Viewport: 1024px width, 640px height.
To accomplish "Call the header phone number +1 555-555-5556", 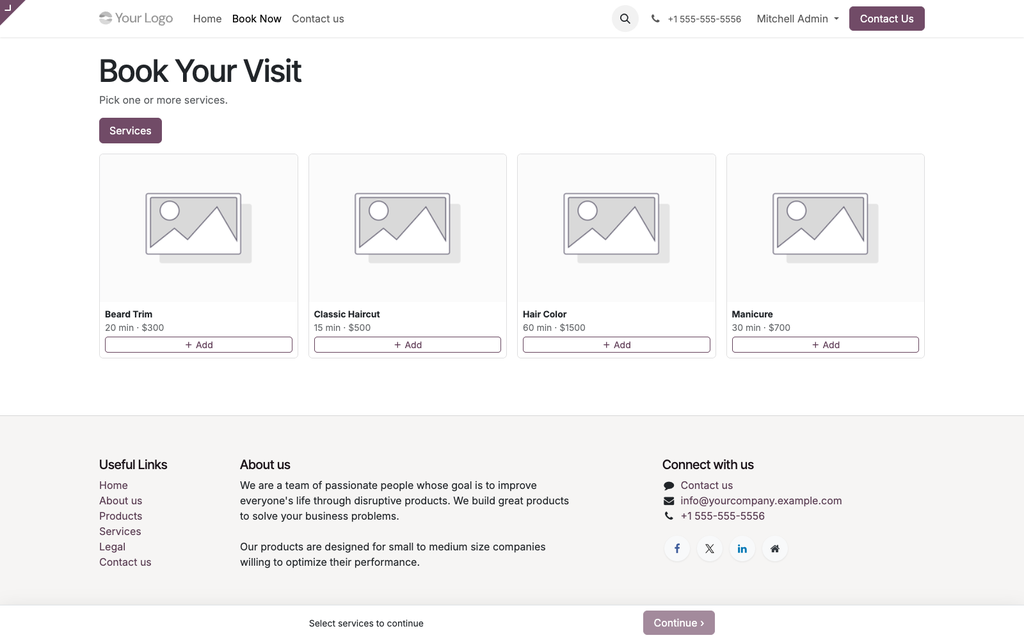I will (x=704, y=19).
